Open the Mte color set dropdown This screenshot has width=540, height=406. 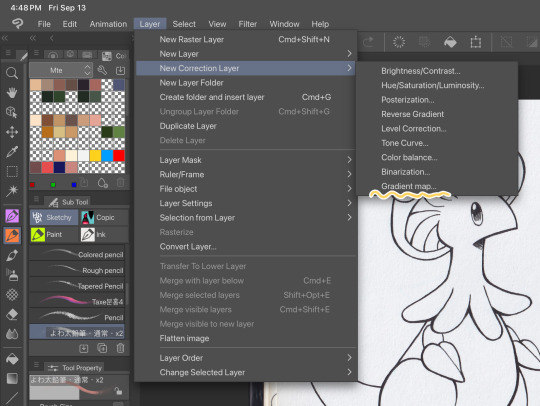pos(62,70)
